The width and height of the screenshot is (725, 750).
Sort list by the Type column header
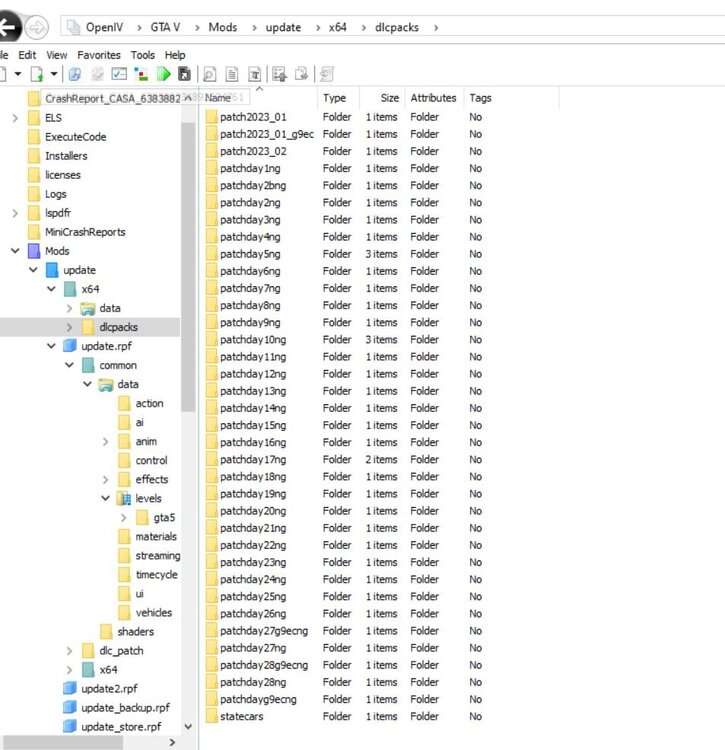pos(338,98)
